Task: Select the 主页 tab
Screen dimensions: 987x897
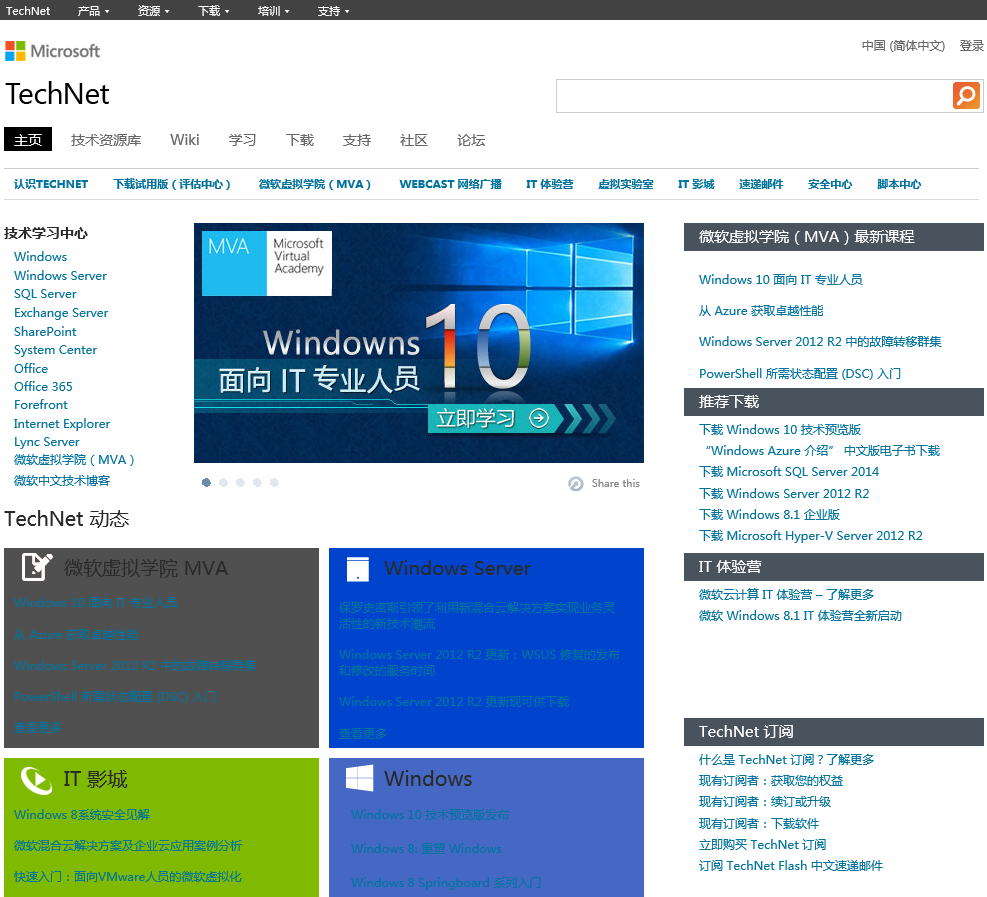Action: tap(28, 140)
